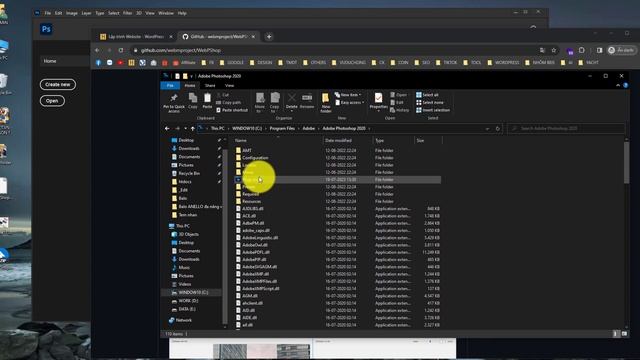
Task: Open the Easy access dropdown
Action: pyautogui.click(x=349, y=102)
